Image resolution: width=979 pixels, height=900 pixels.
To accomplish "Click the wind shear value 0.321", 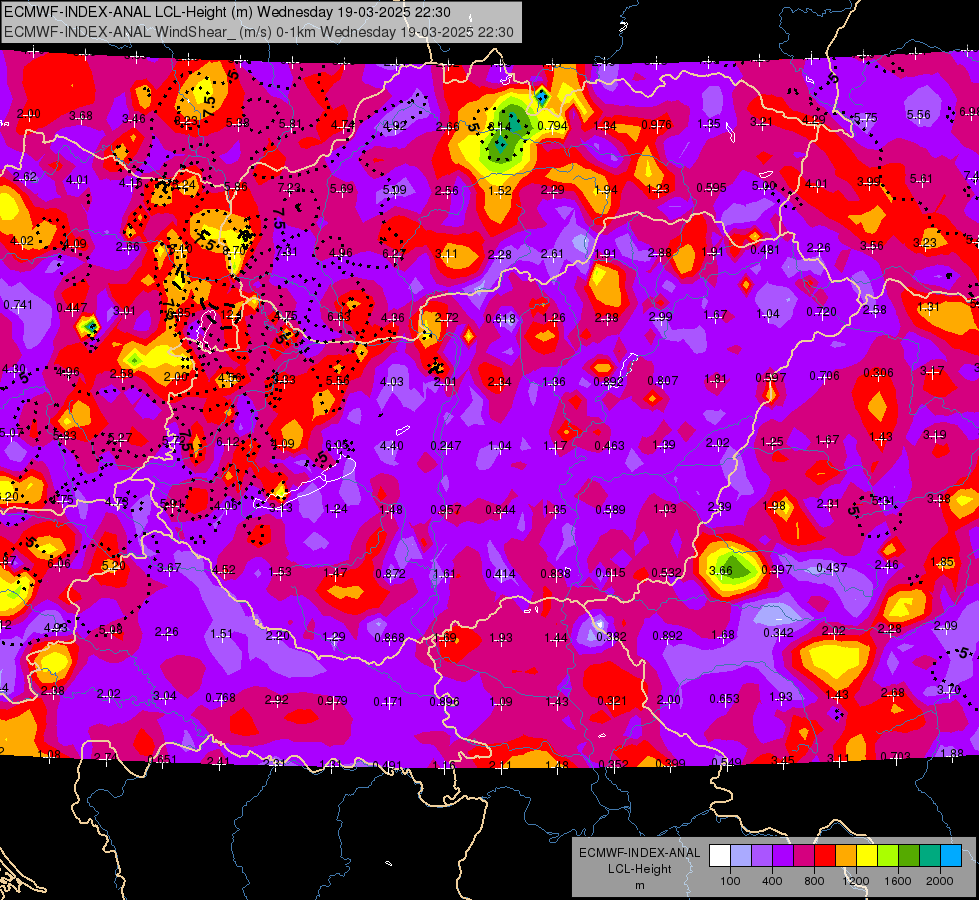I will pos(612,701).
